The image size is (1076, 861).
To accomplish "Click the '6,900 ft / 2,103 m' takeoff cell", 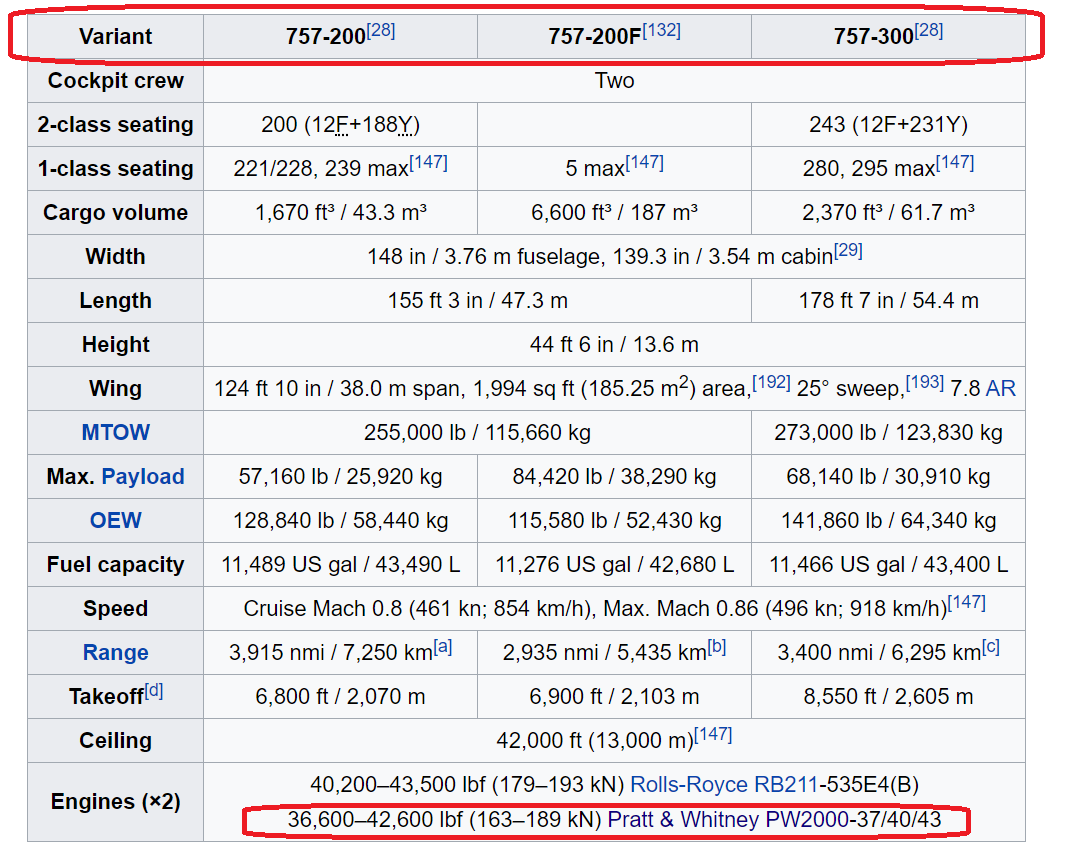I will pyautogui.click(x=614, y=696).
